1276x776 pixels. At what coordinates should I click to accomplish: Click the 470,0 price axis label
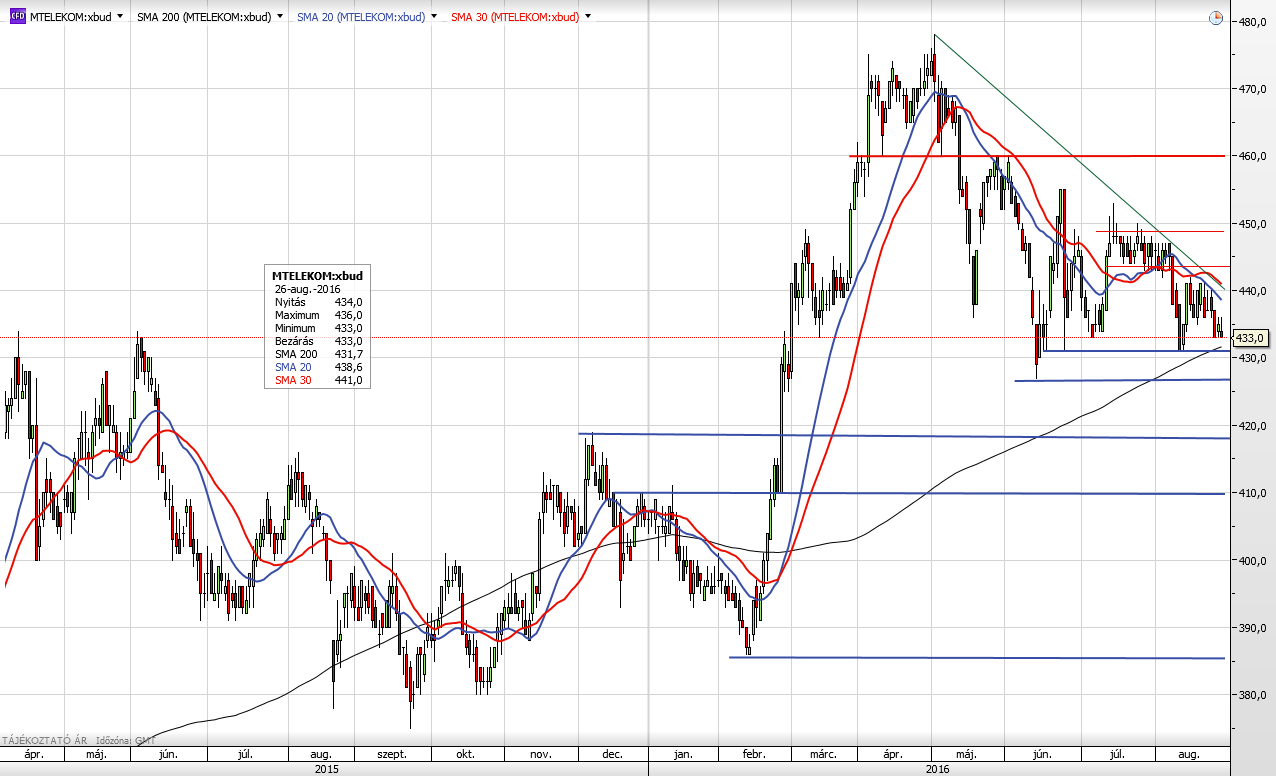point(1253,89)
